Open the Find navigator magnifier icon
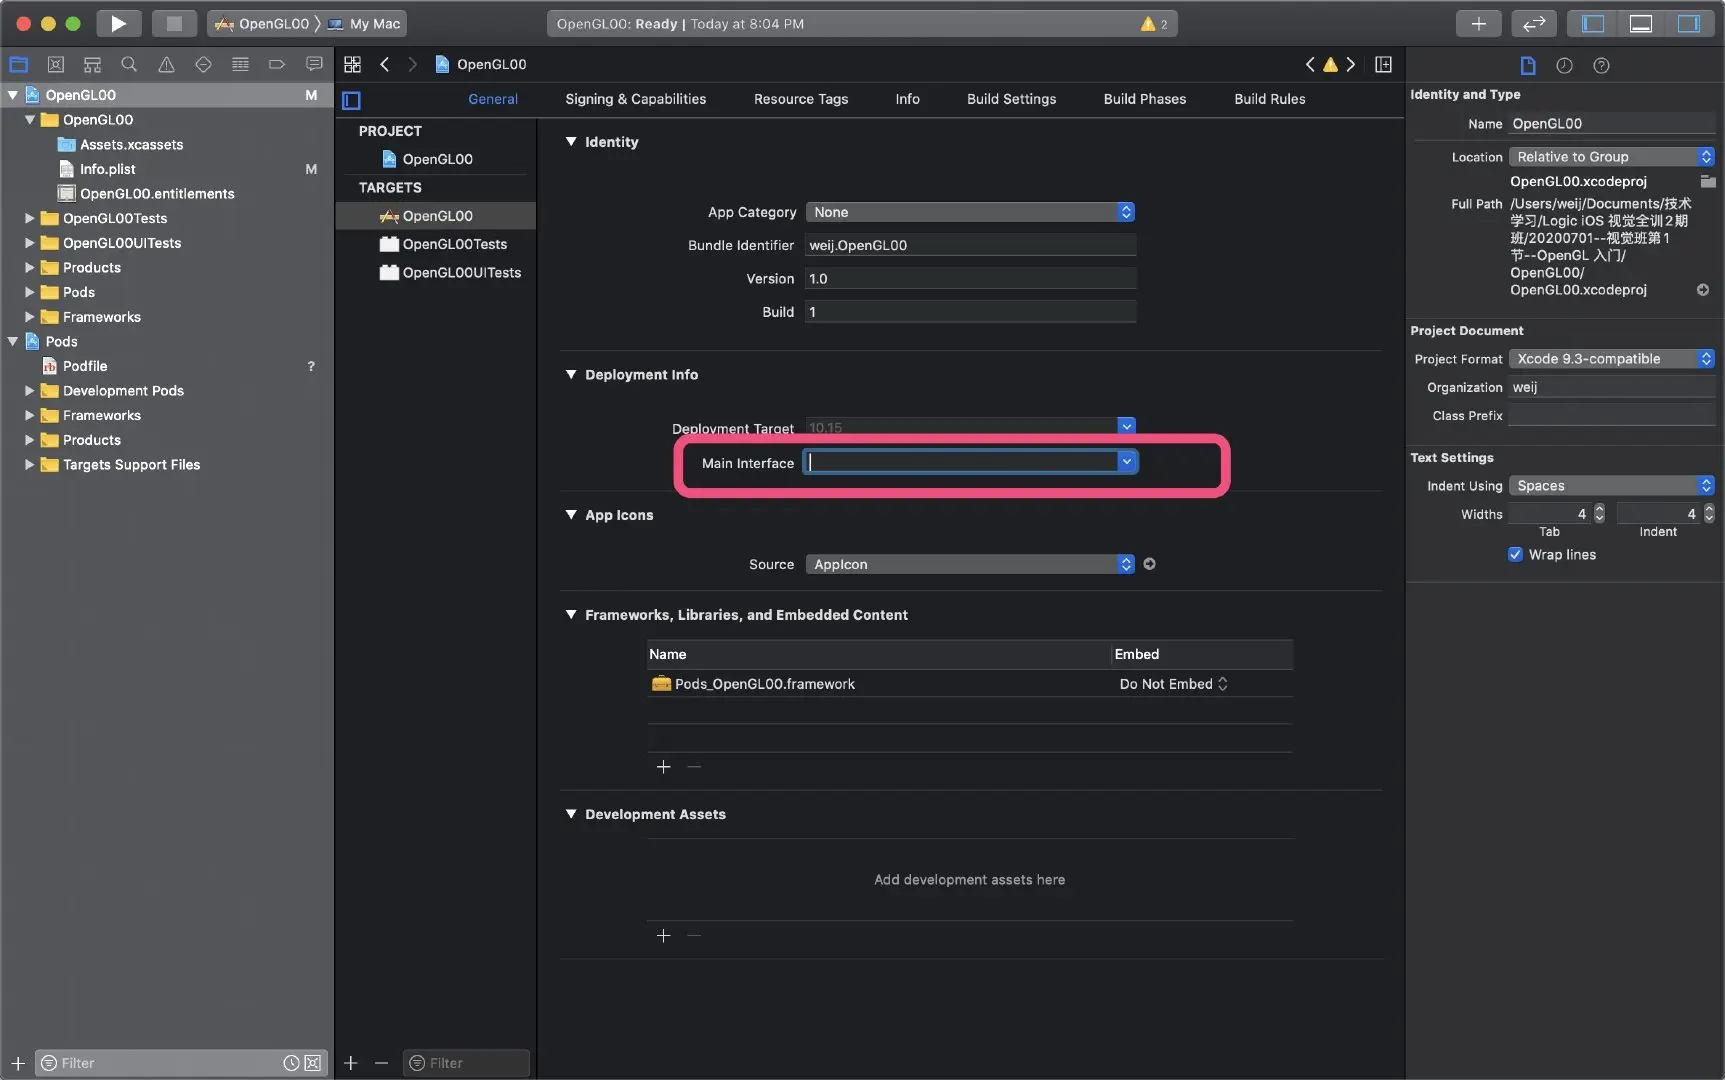The width and height of the screenshot is (1725, 1080). (129, 64)
